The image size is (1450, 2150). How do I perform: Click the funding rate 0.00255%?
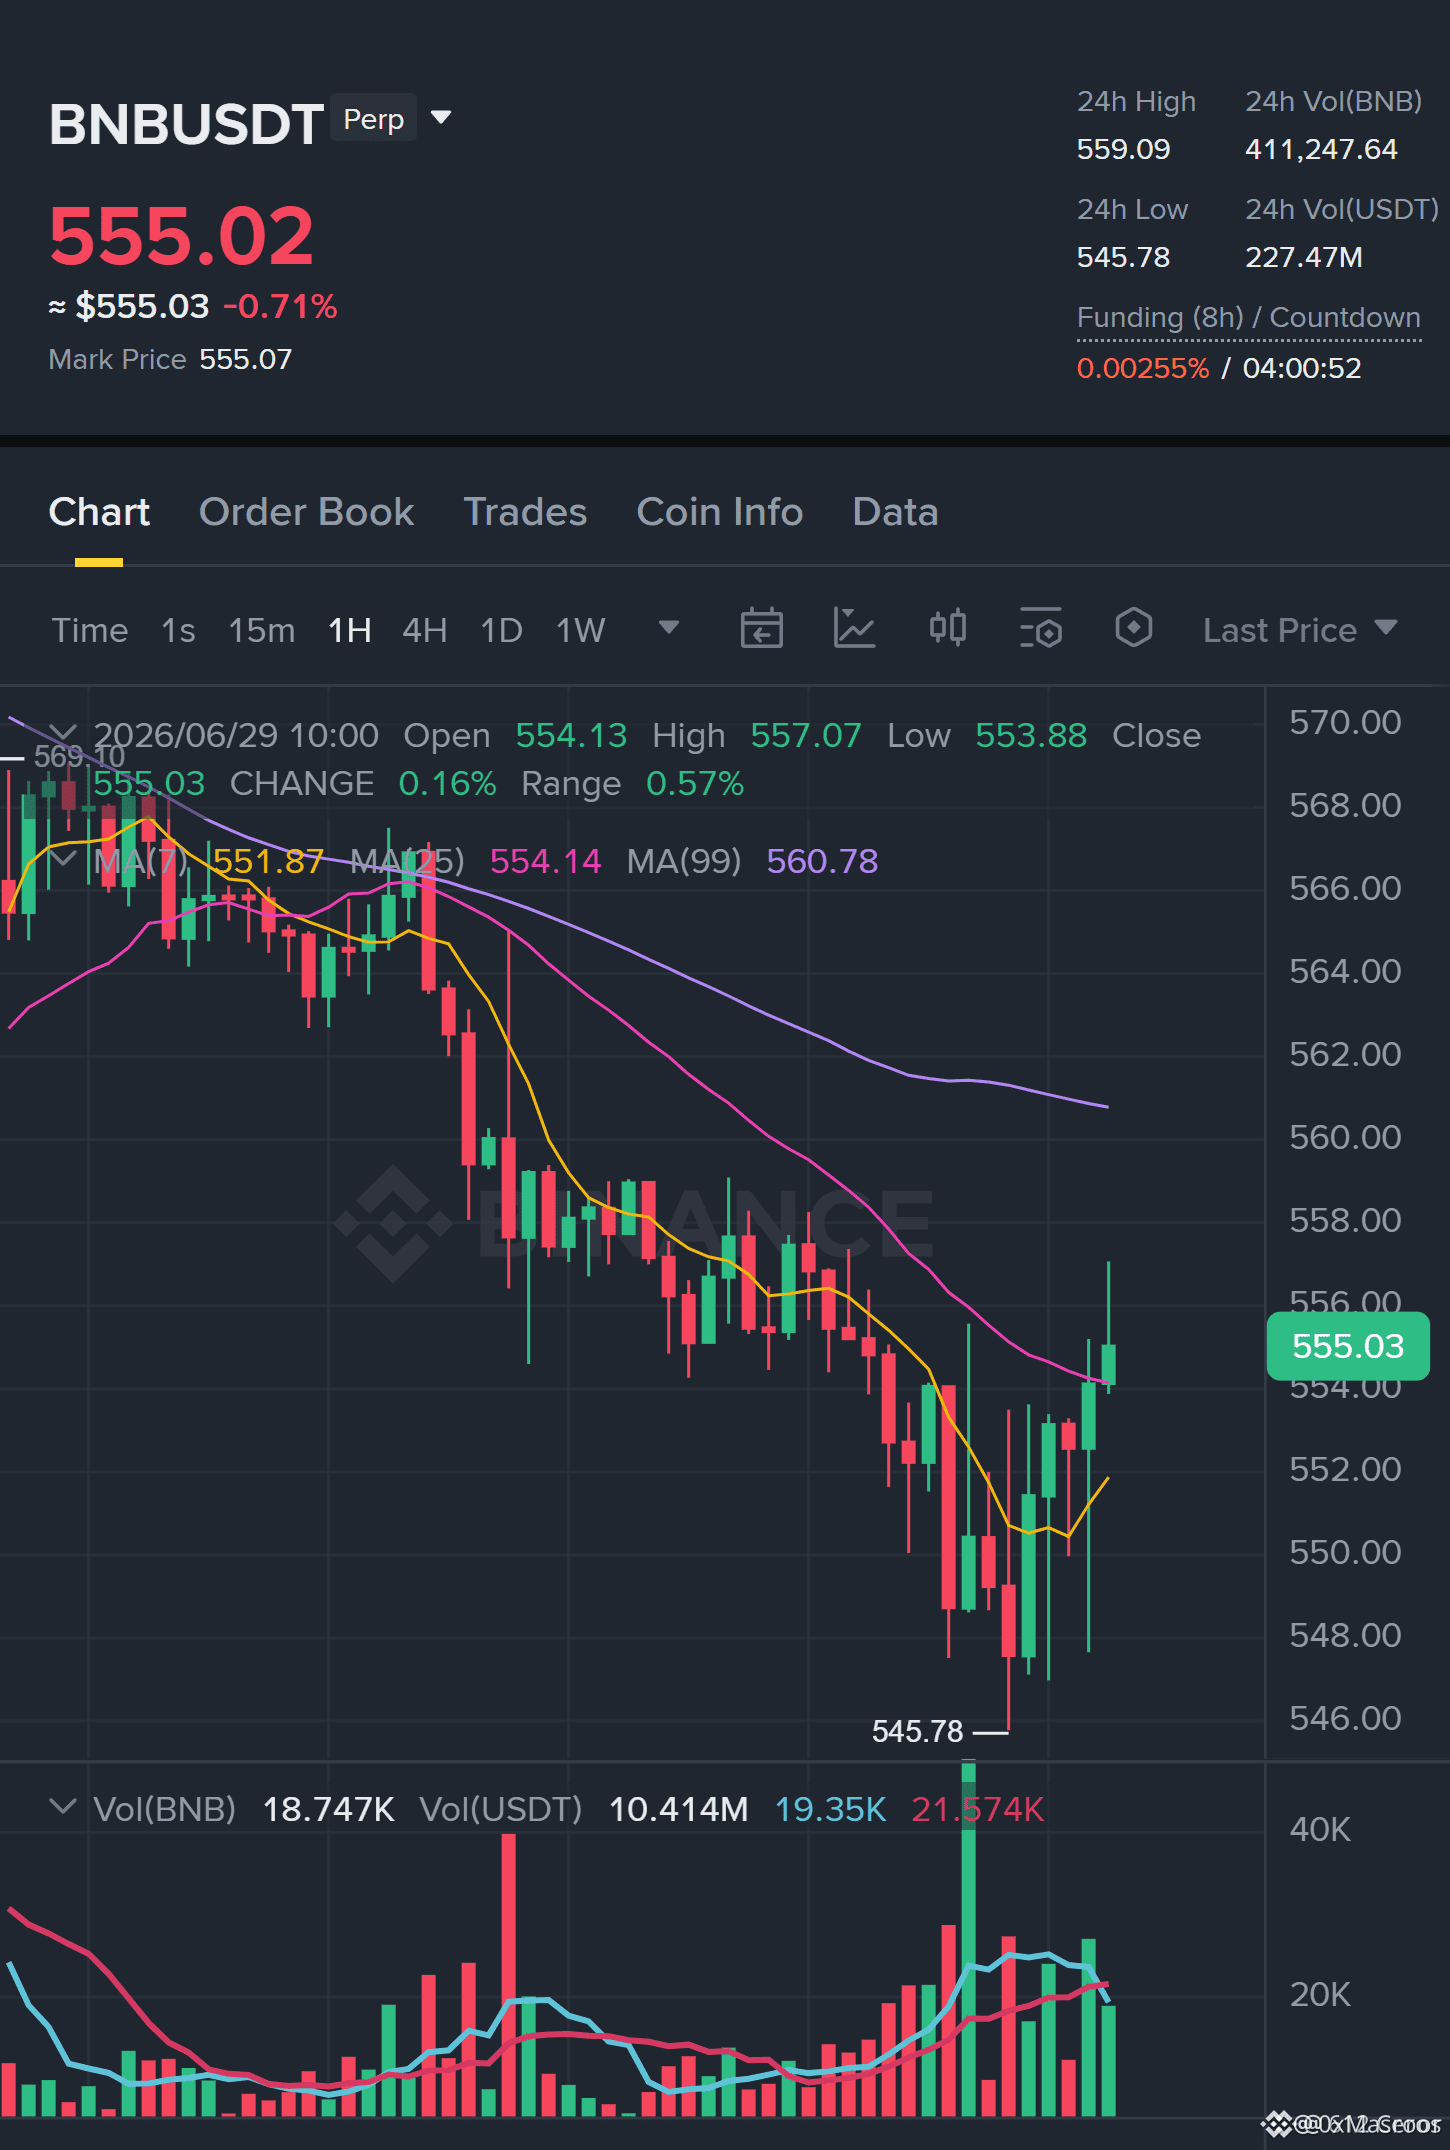[x=1143, y=368]
